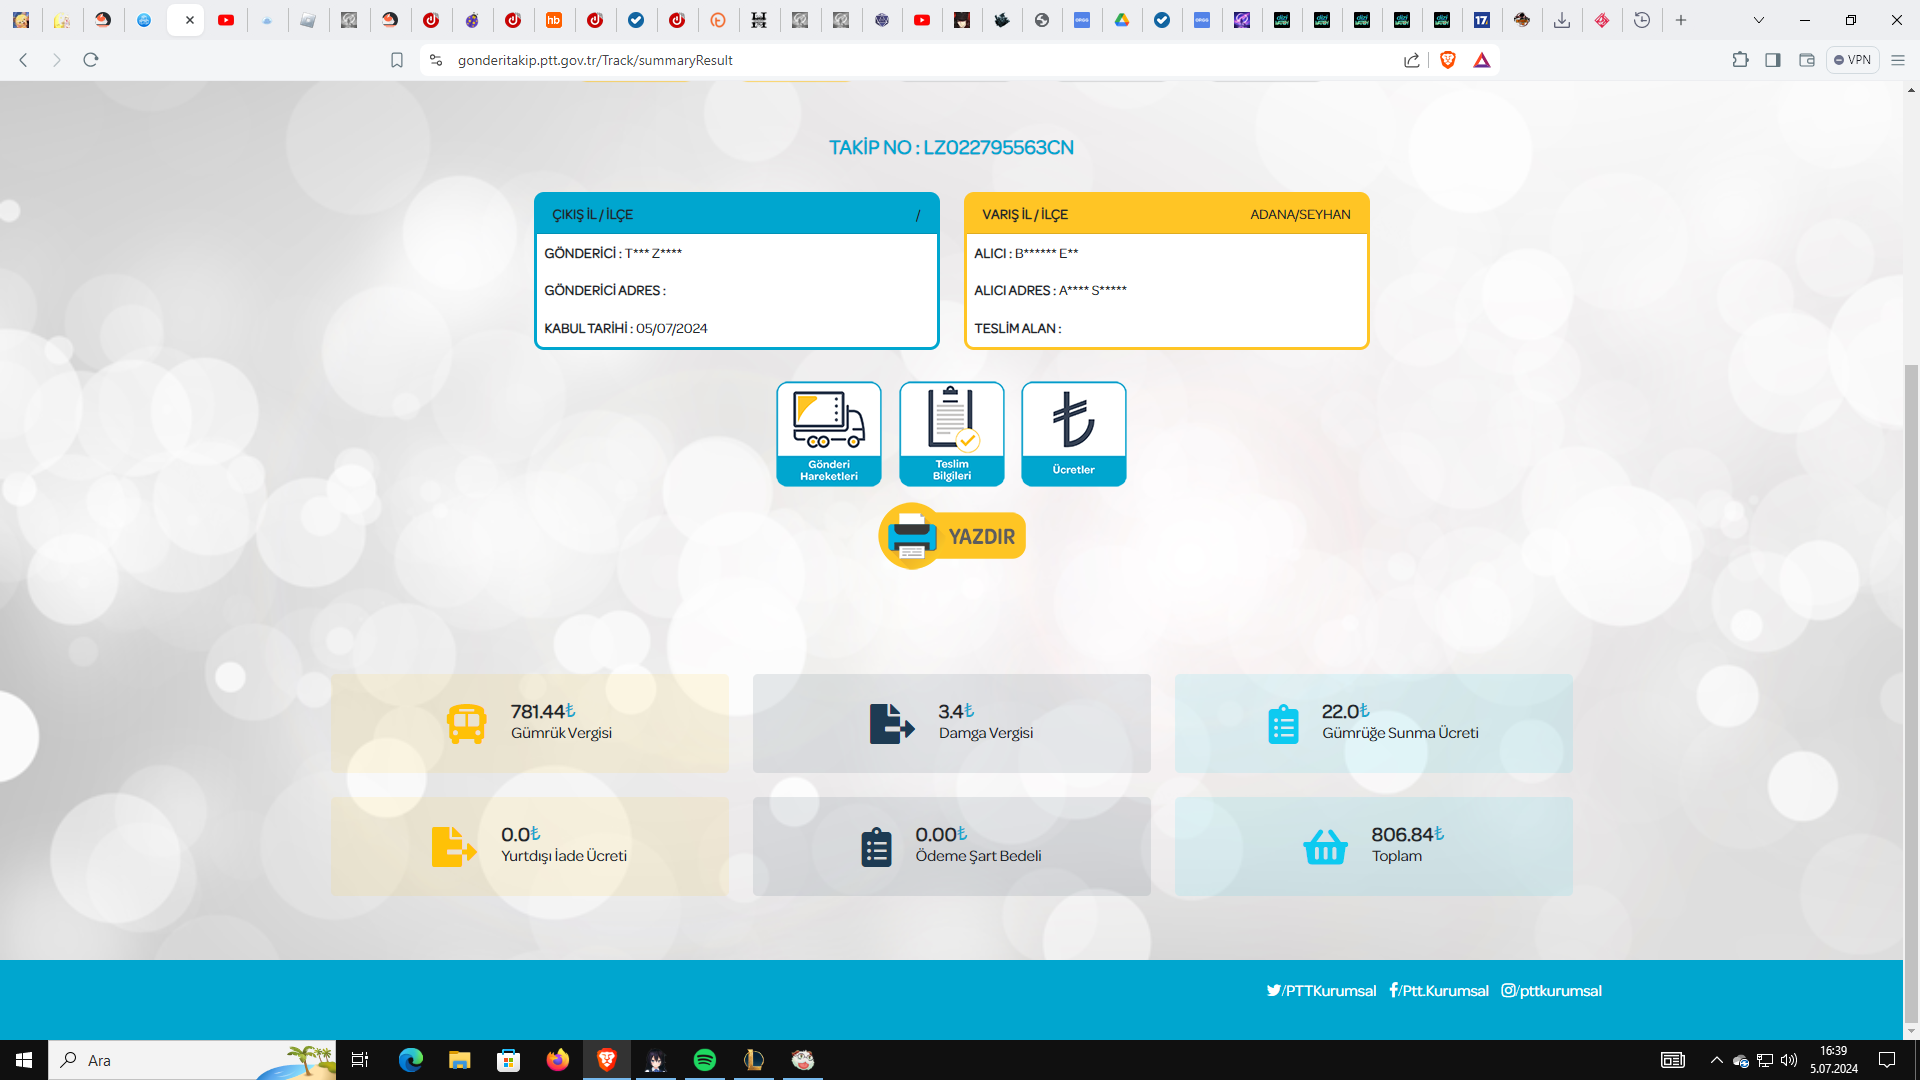Click the share icon in address bar
The height and width of the screenshot is (1080, 1920).
1411,60
